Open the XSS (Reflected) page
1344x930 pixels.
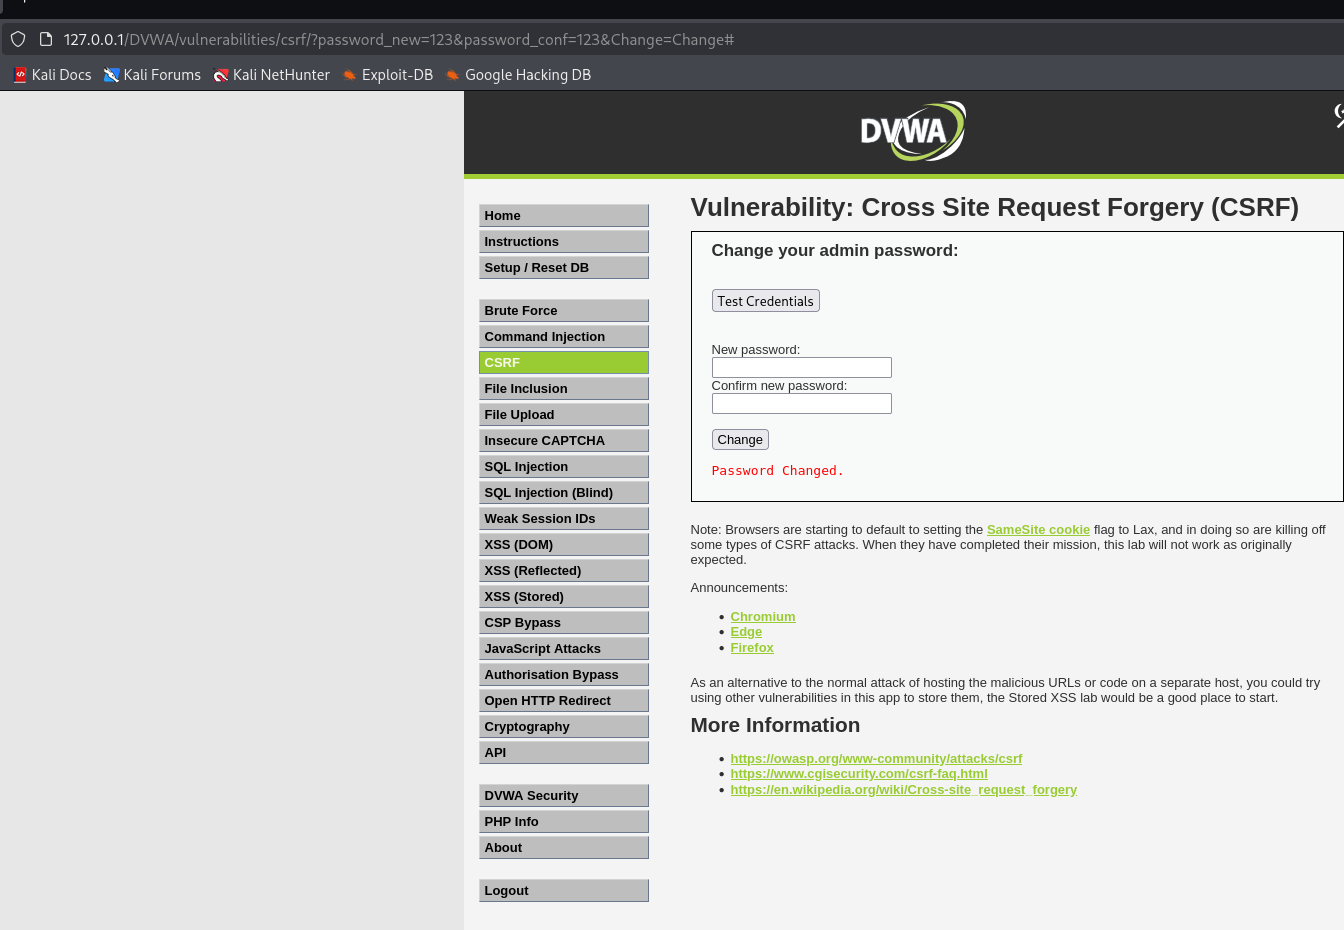point(564,571)
